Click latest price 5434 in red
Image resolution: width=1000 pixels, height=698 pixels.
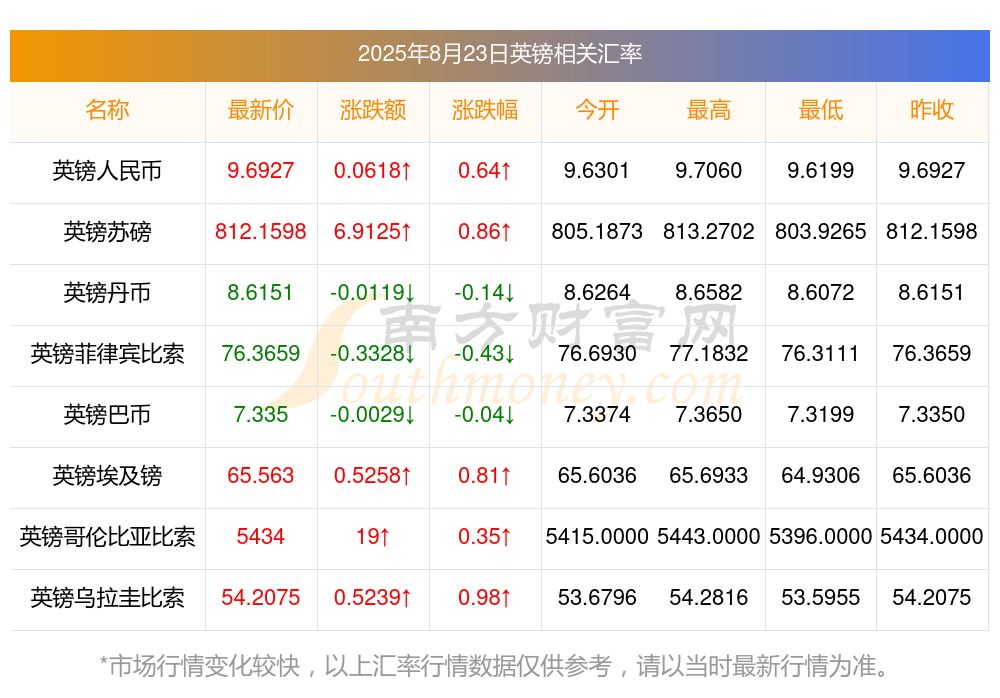click(261, 537)
